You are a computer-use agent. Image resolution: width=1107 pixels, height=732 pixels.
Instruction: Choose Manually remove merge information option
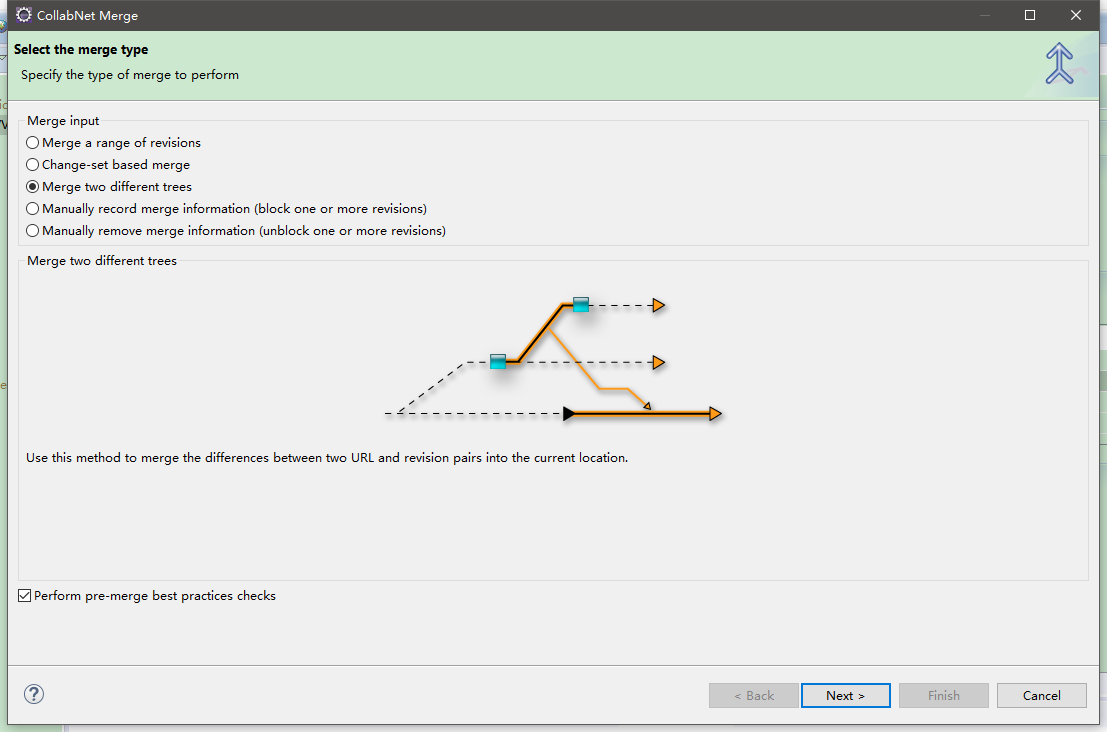(x=236, y=230)
